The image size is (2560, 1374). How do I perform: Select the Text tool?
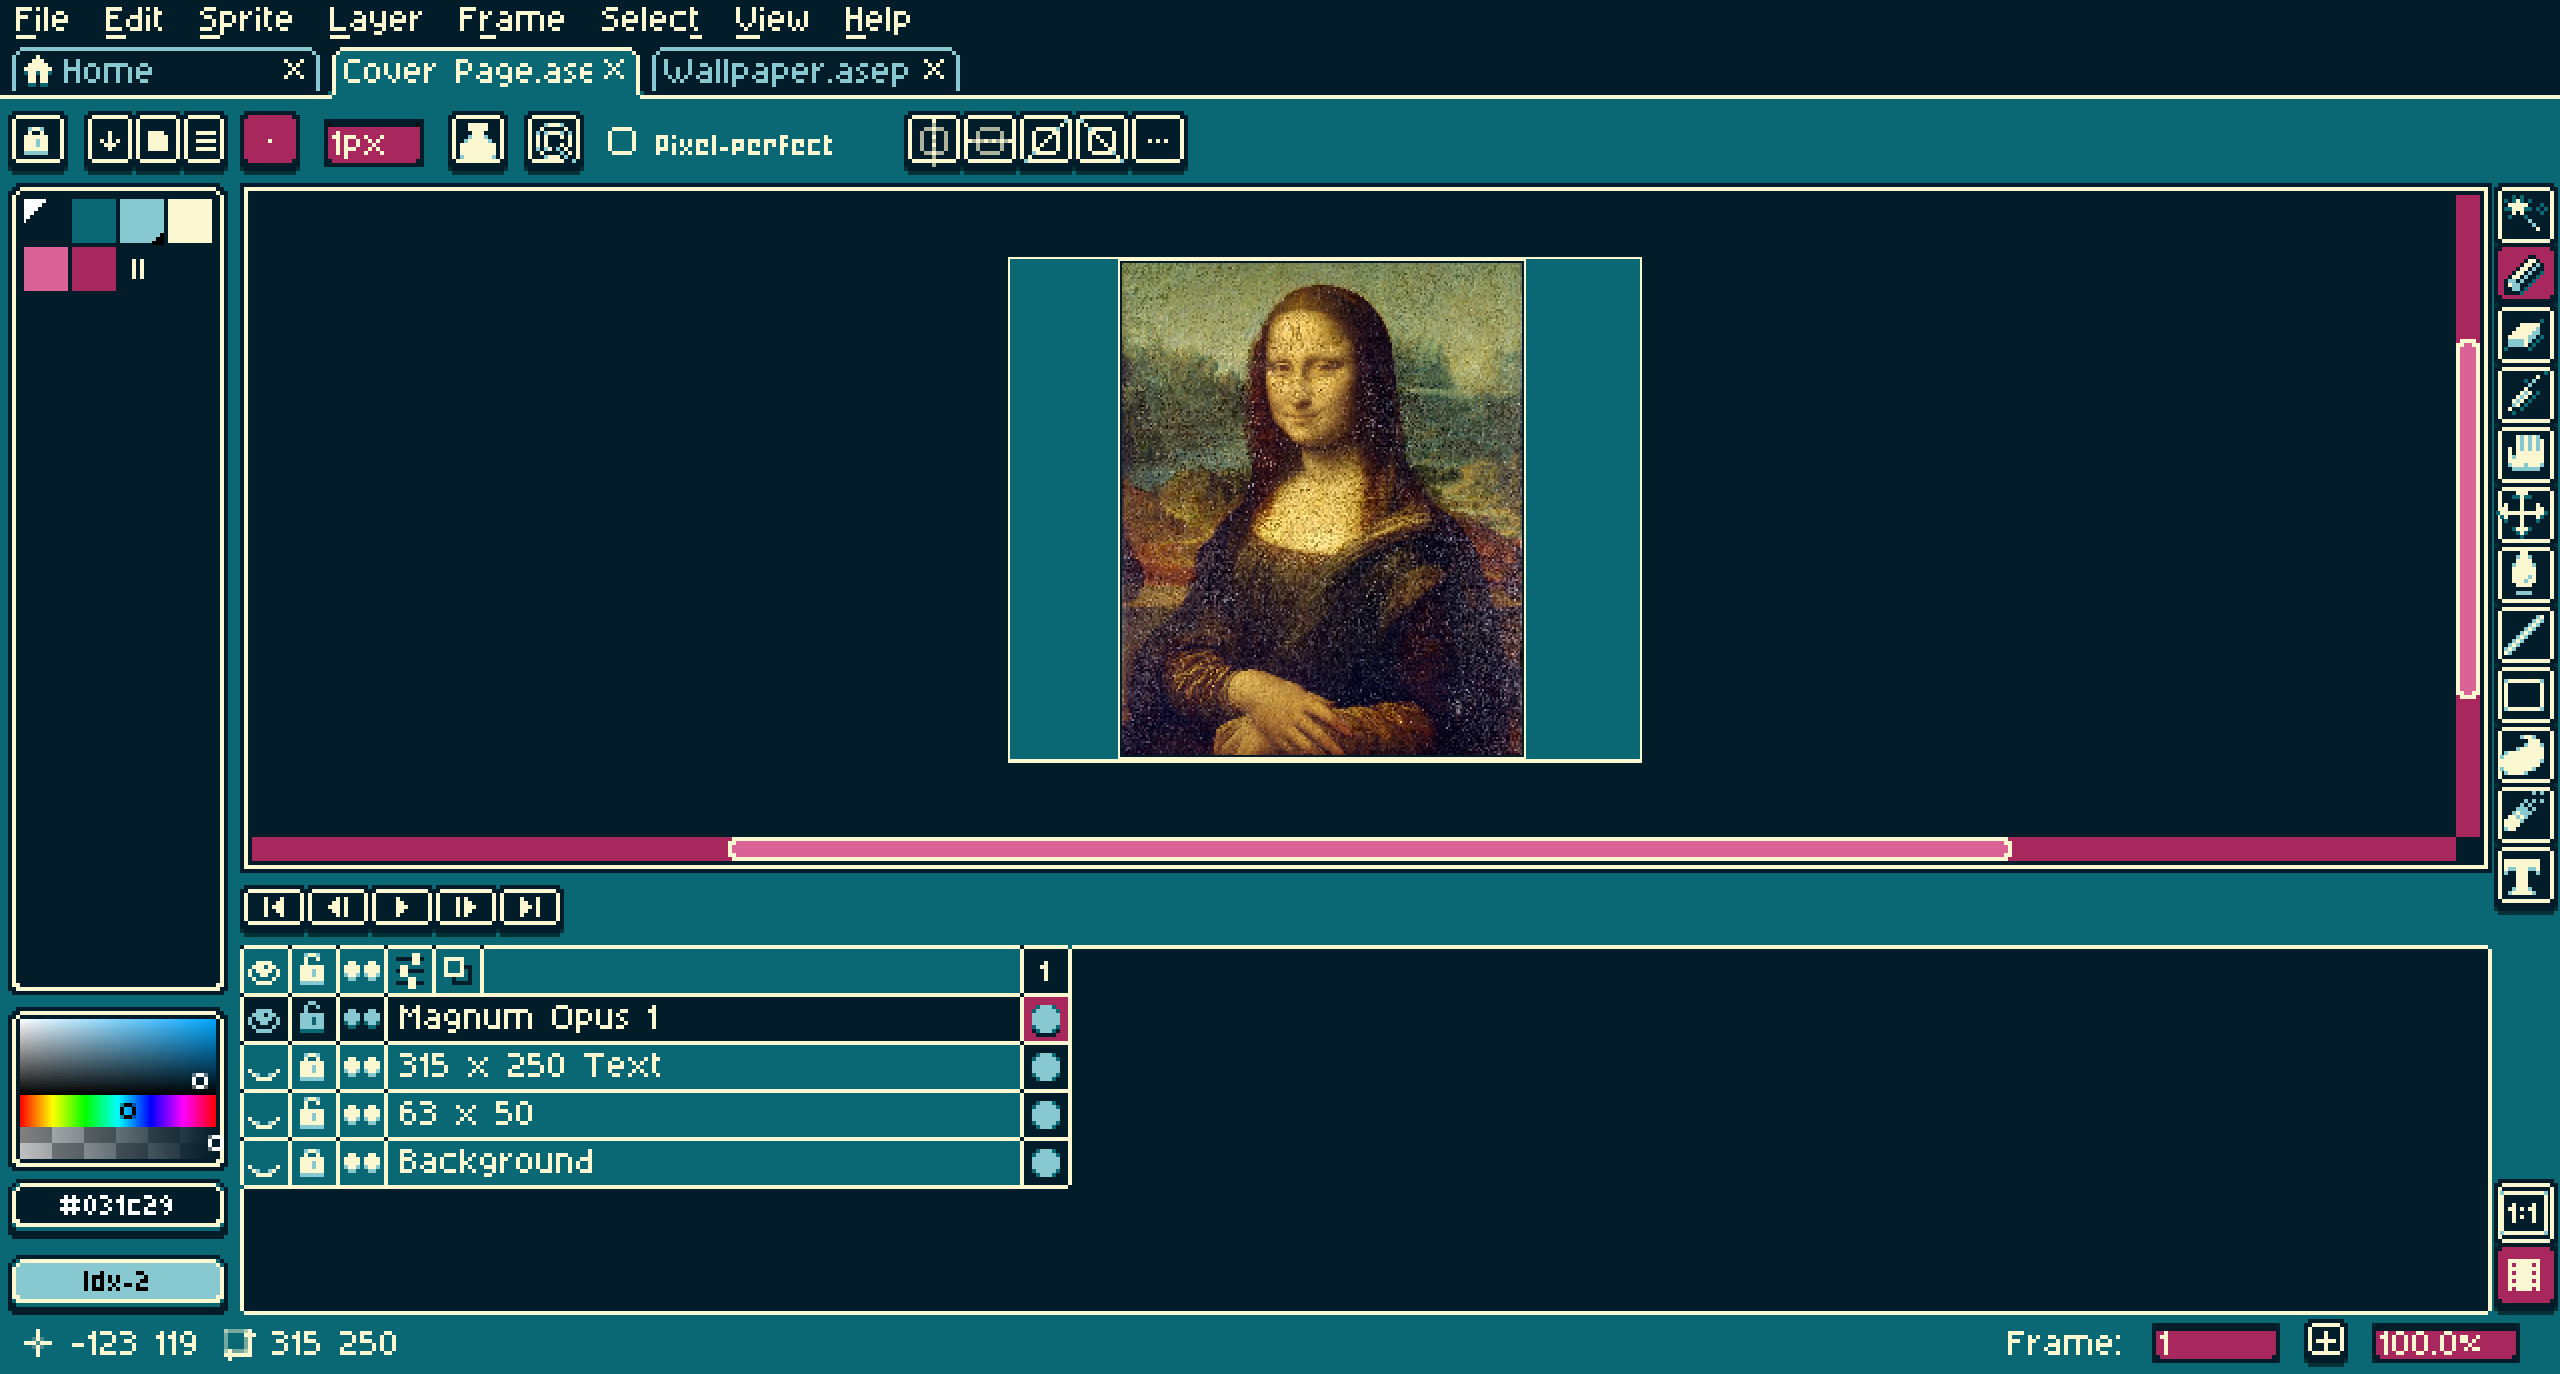[2523, 877]
